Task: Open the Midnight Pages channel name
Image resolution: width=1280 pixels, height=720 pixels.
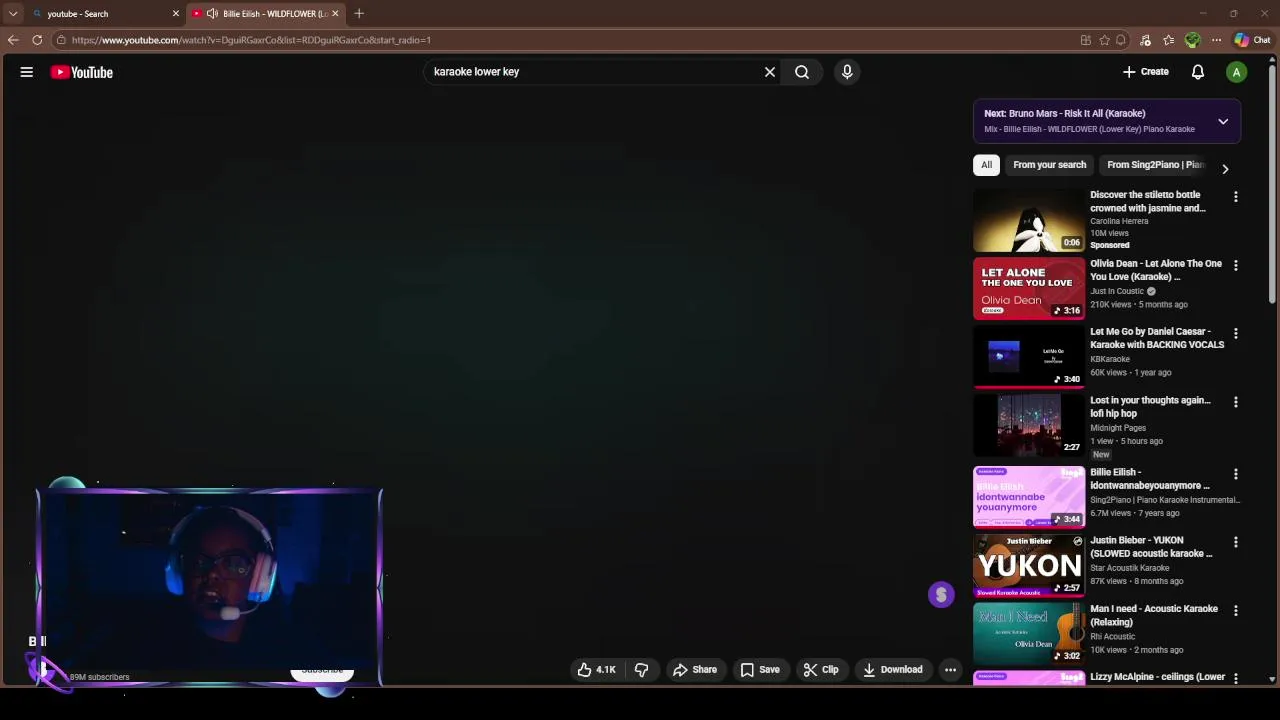Action: (x=1118, y=428)
